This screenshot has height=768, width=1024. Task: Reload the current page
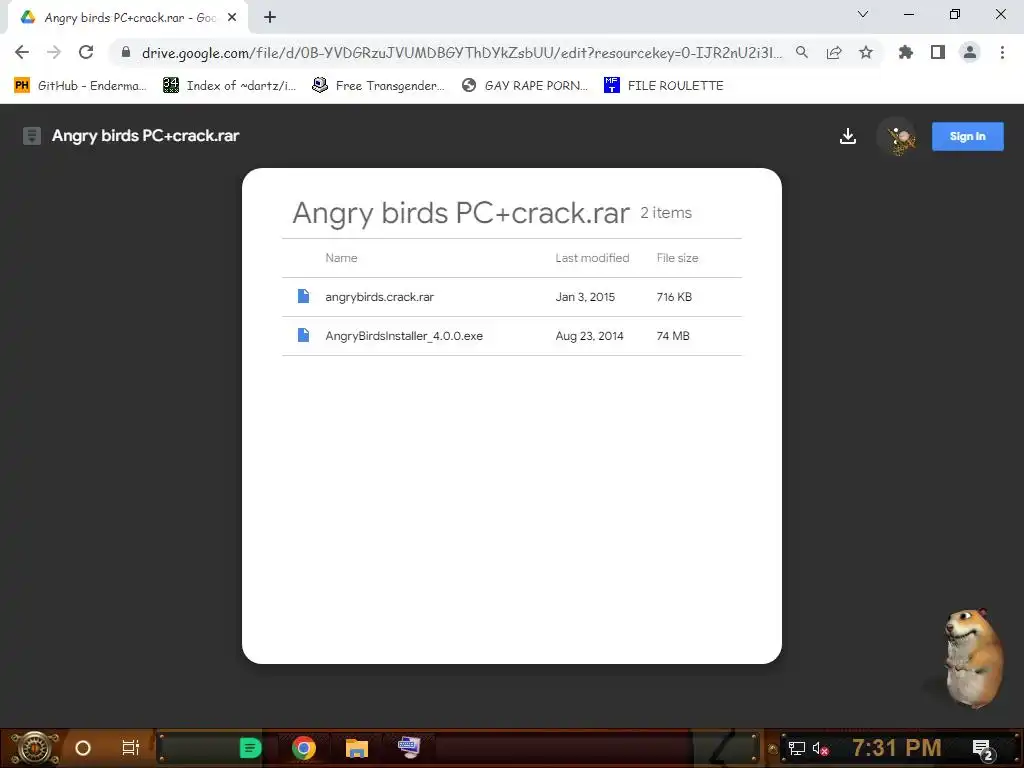(86, 52)
